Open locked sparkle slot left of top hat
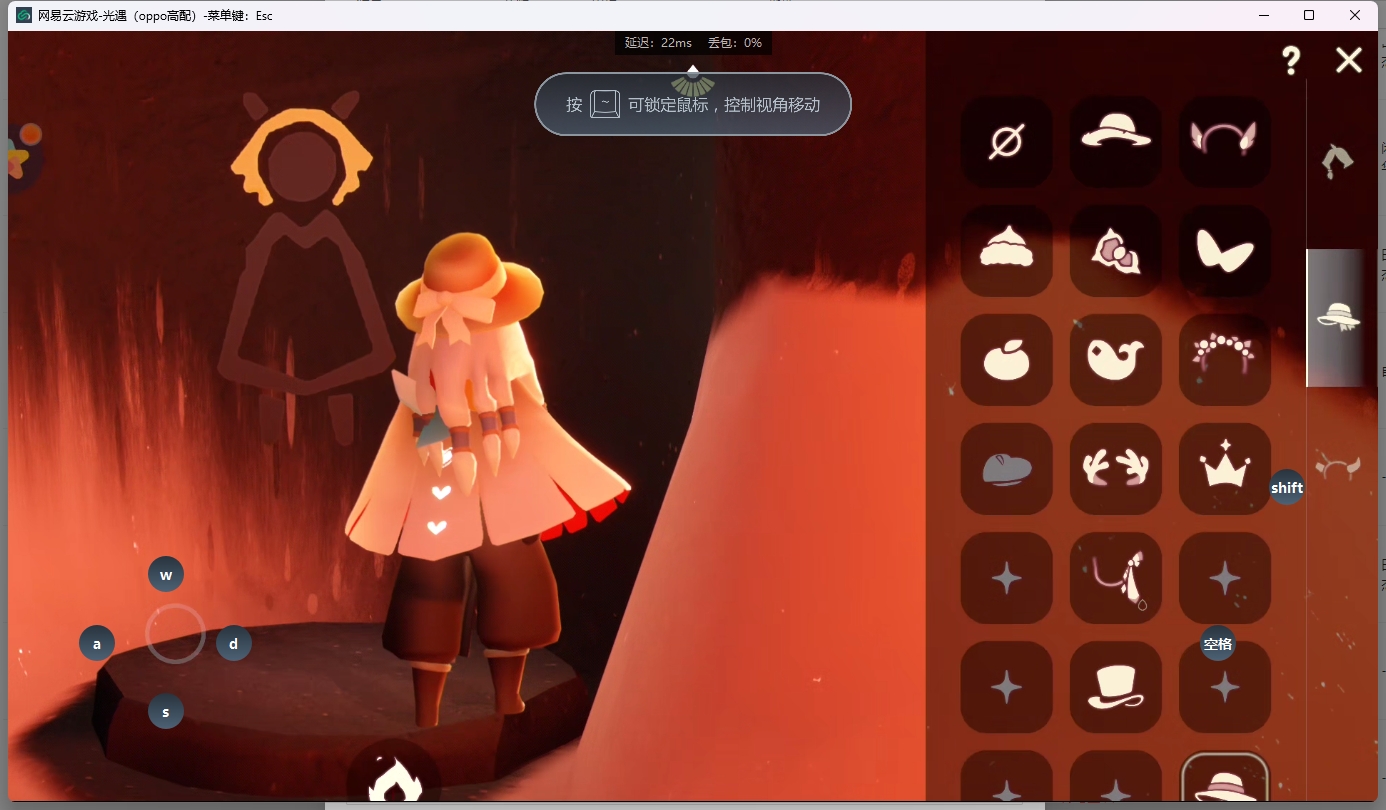 (1006, 687)
